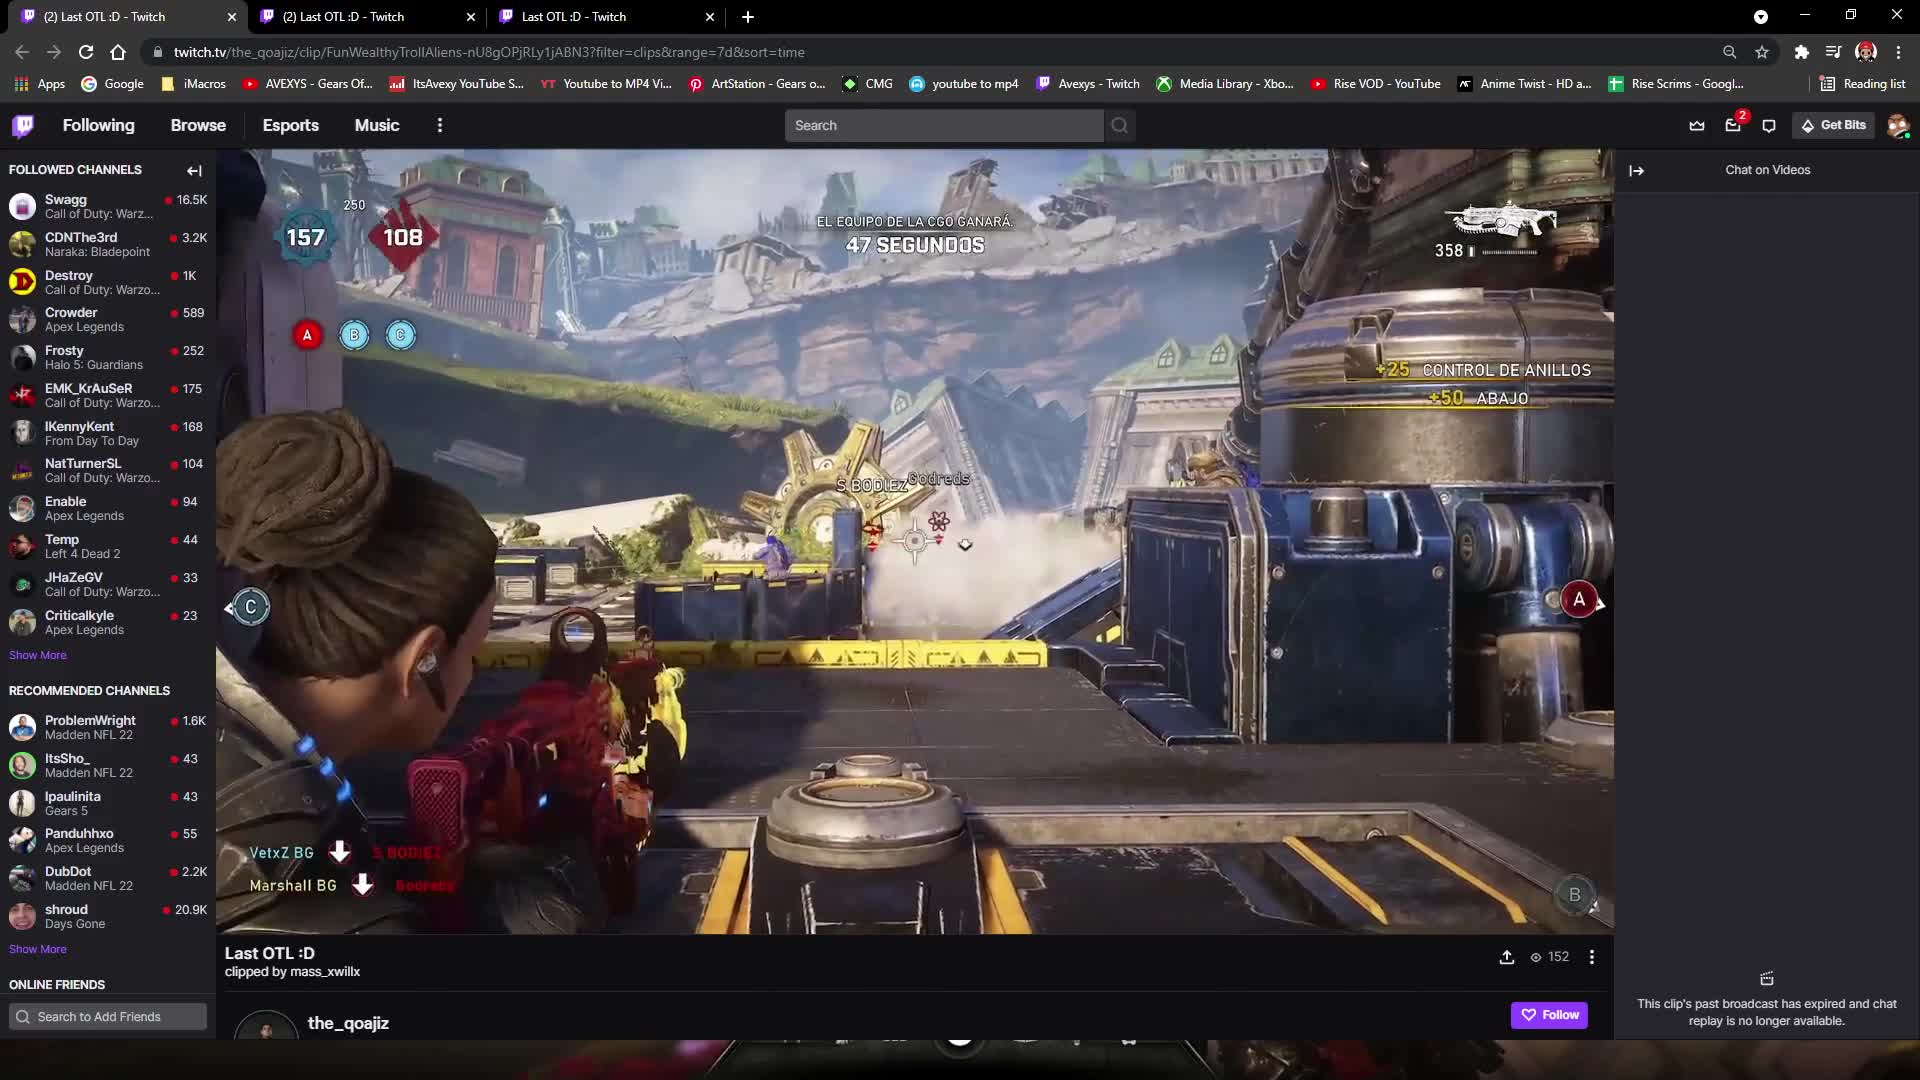Screen dimensions: 1920x1080
Task: Open the Twitch user avatar menu
Action: point(1897,126)
